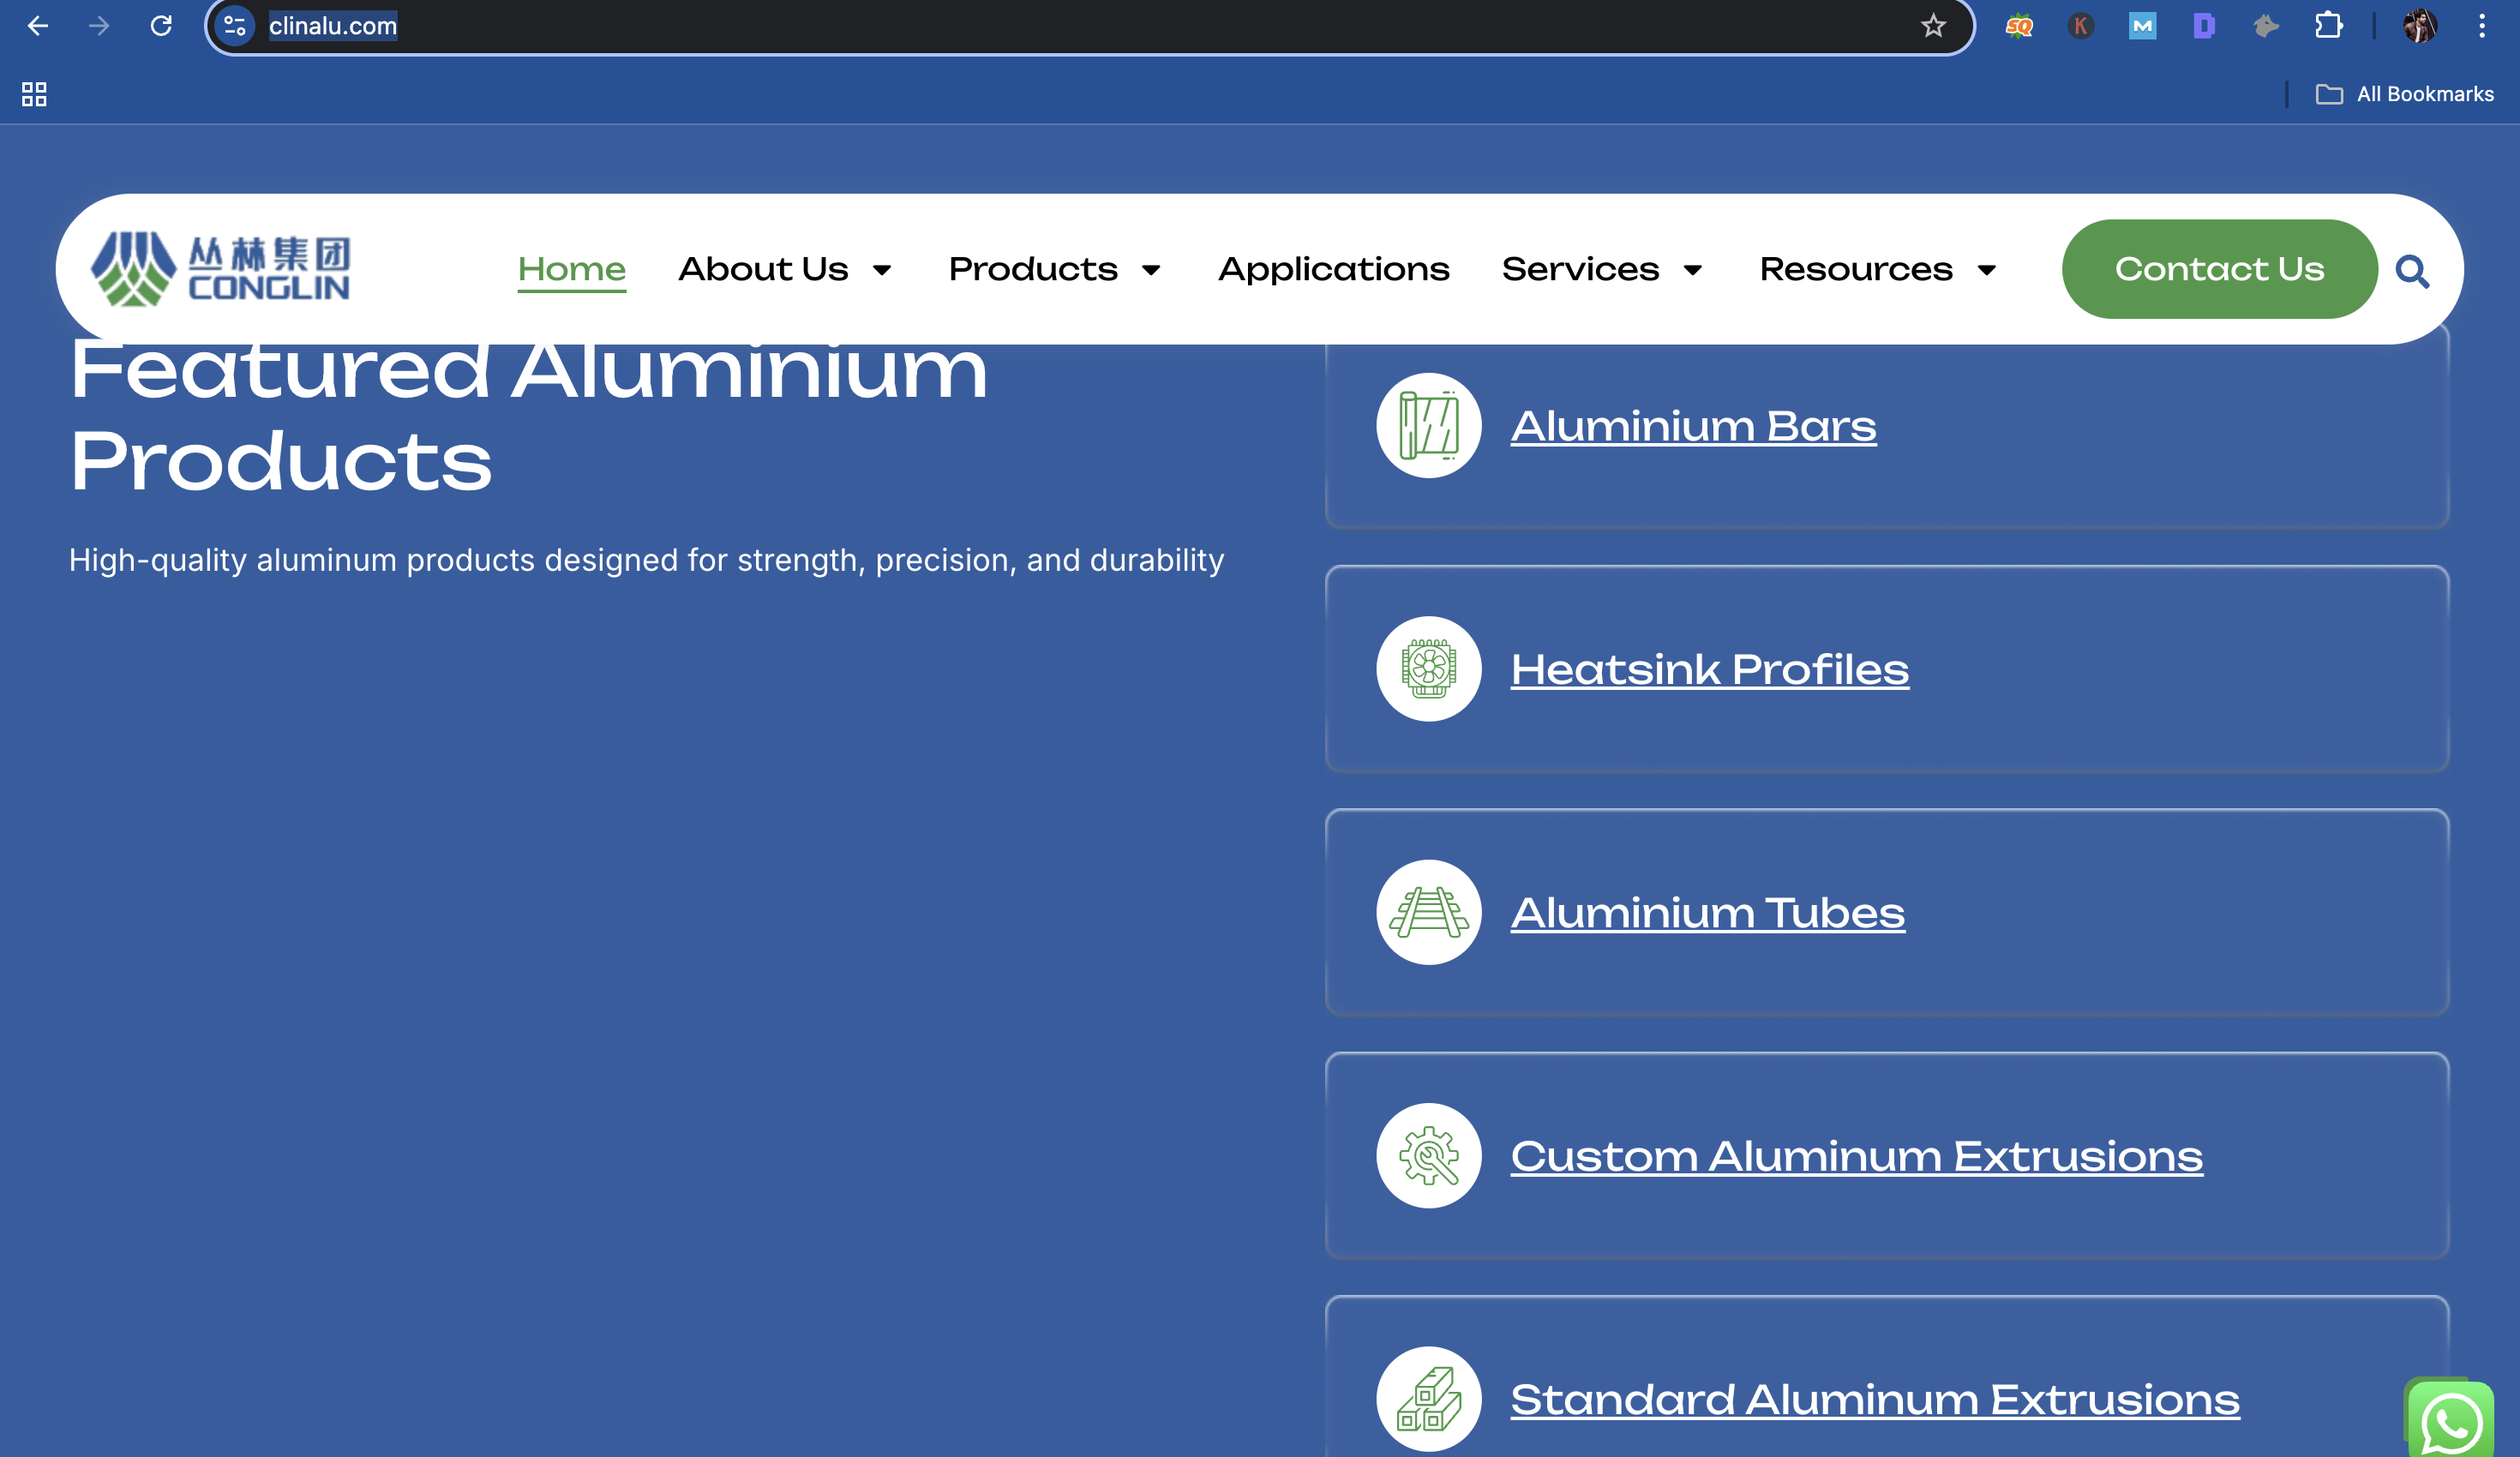2520x1457 pixels.
Task: Click the Custom Aluminum Extrusions gear icon
Action: coord(1428,1155)
